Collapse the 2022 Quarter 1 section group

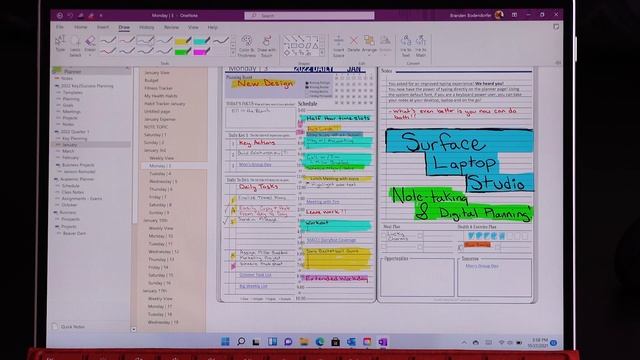[x=57, y=132]
